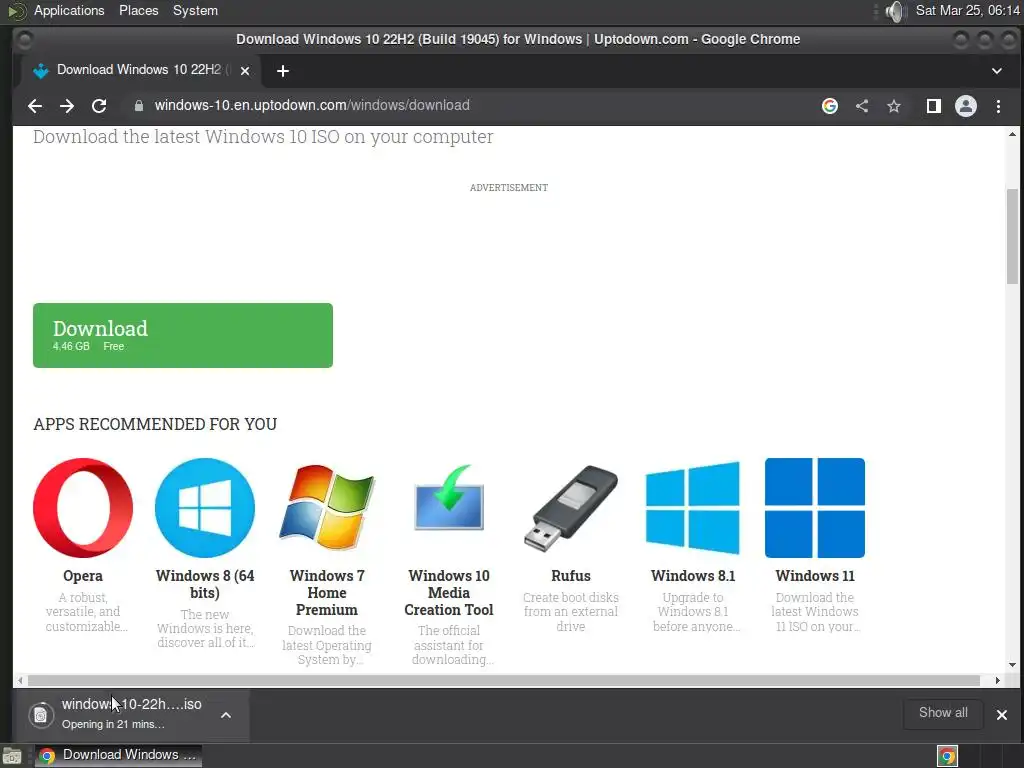Image resolution: width=1024 pixels, height=768 pixels.
Task: Toggle the side panel icon
Action: tap(934, 106)
